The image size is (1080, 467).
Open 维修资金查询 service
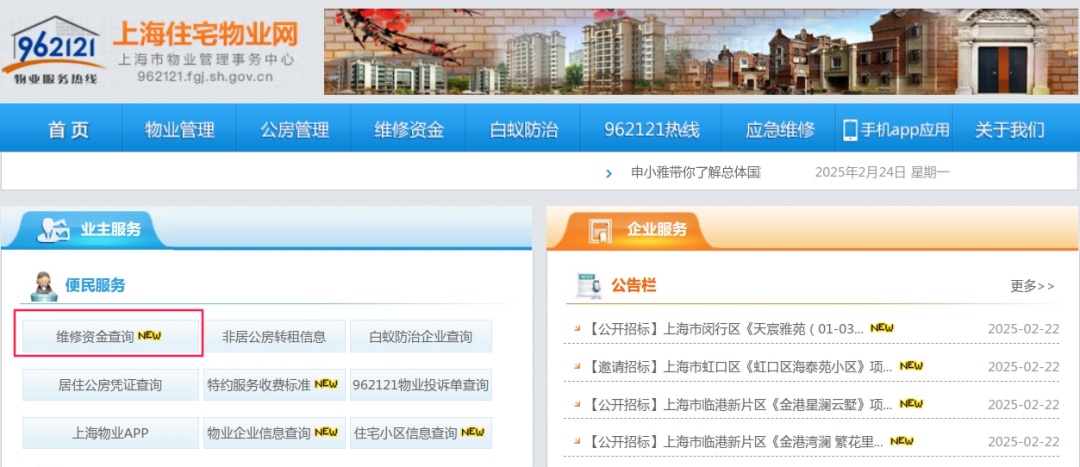pos(110,336)
